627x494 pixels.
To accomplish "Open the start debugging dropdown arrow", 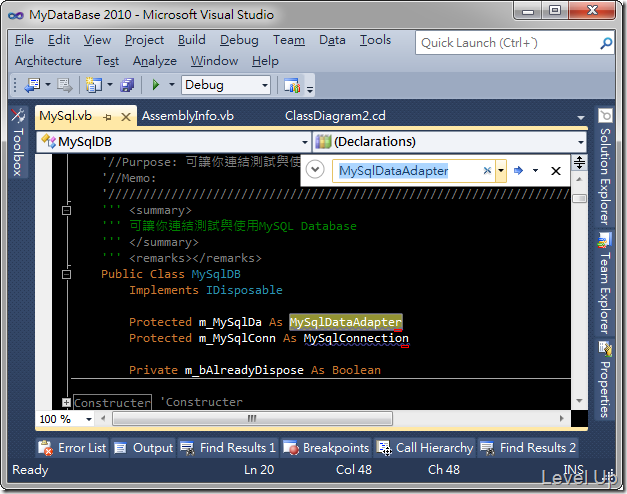I will (172, 84).
